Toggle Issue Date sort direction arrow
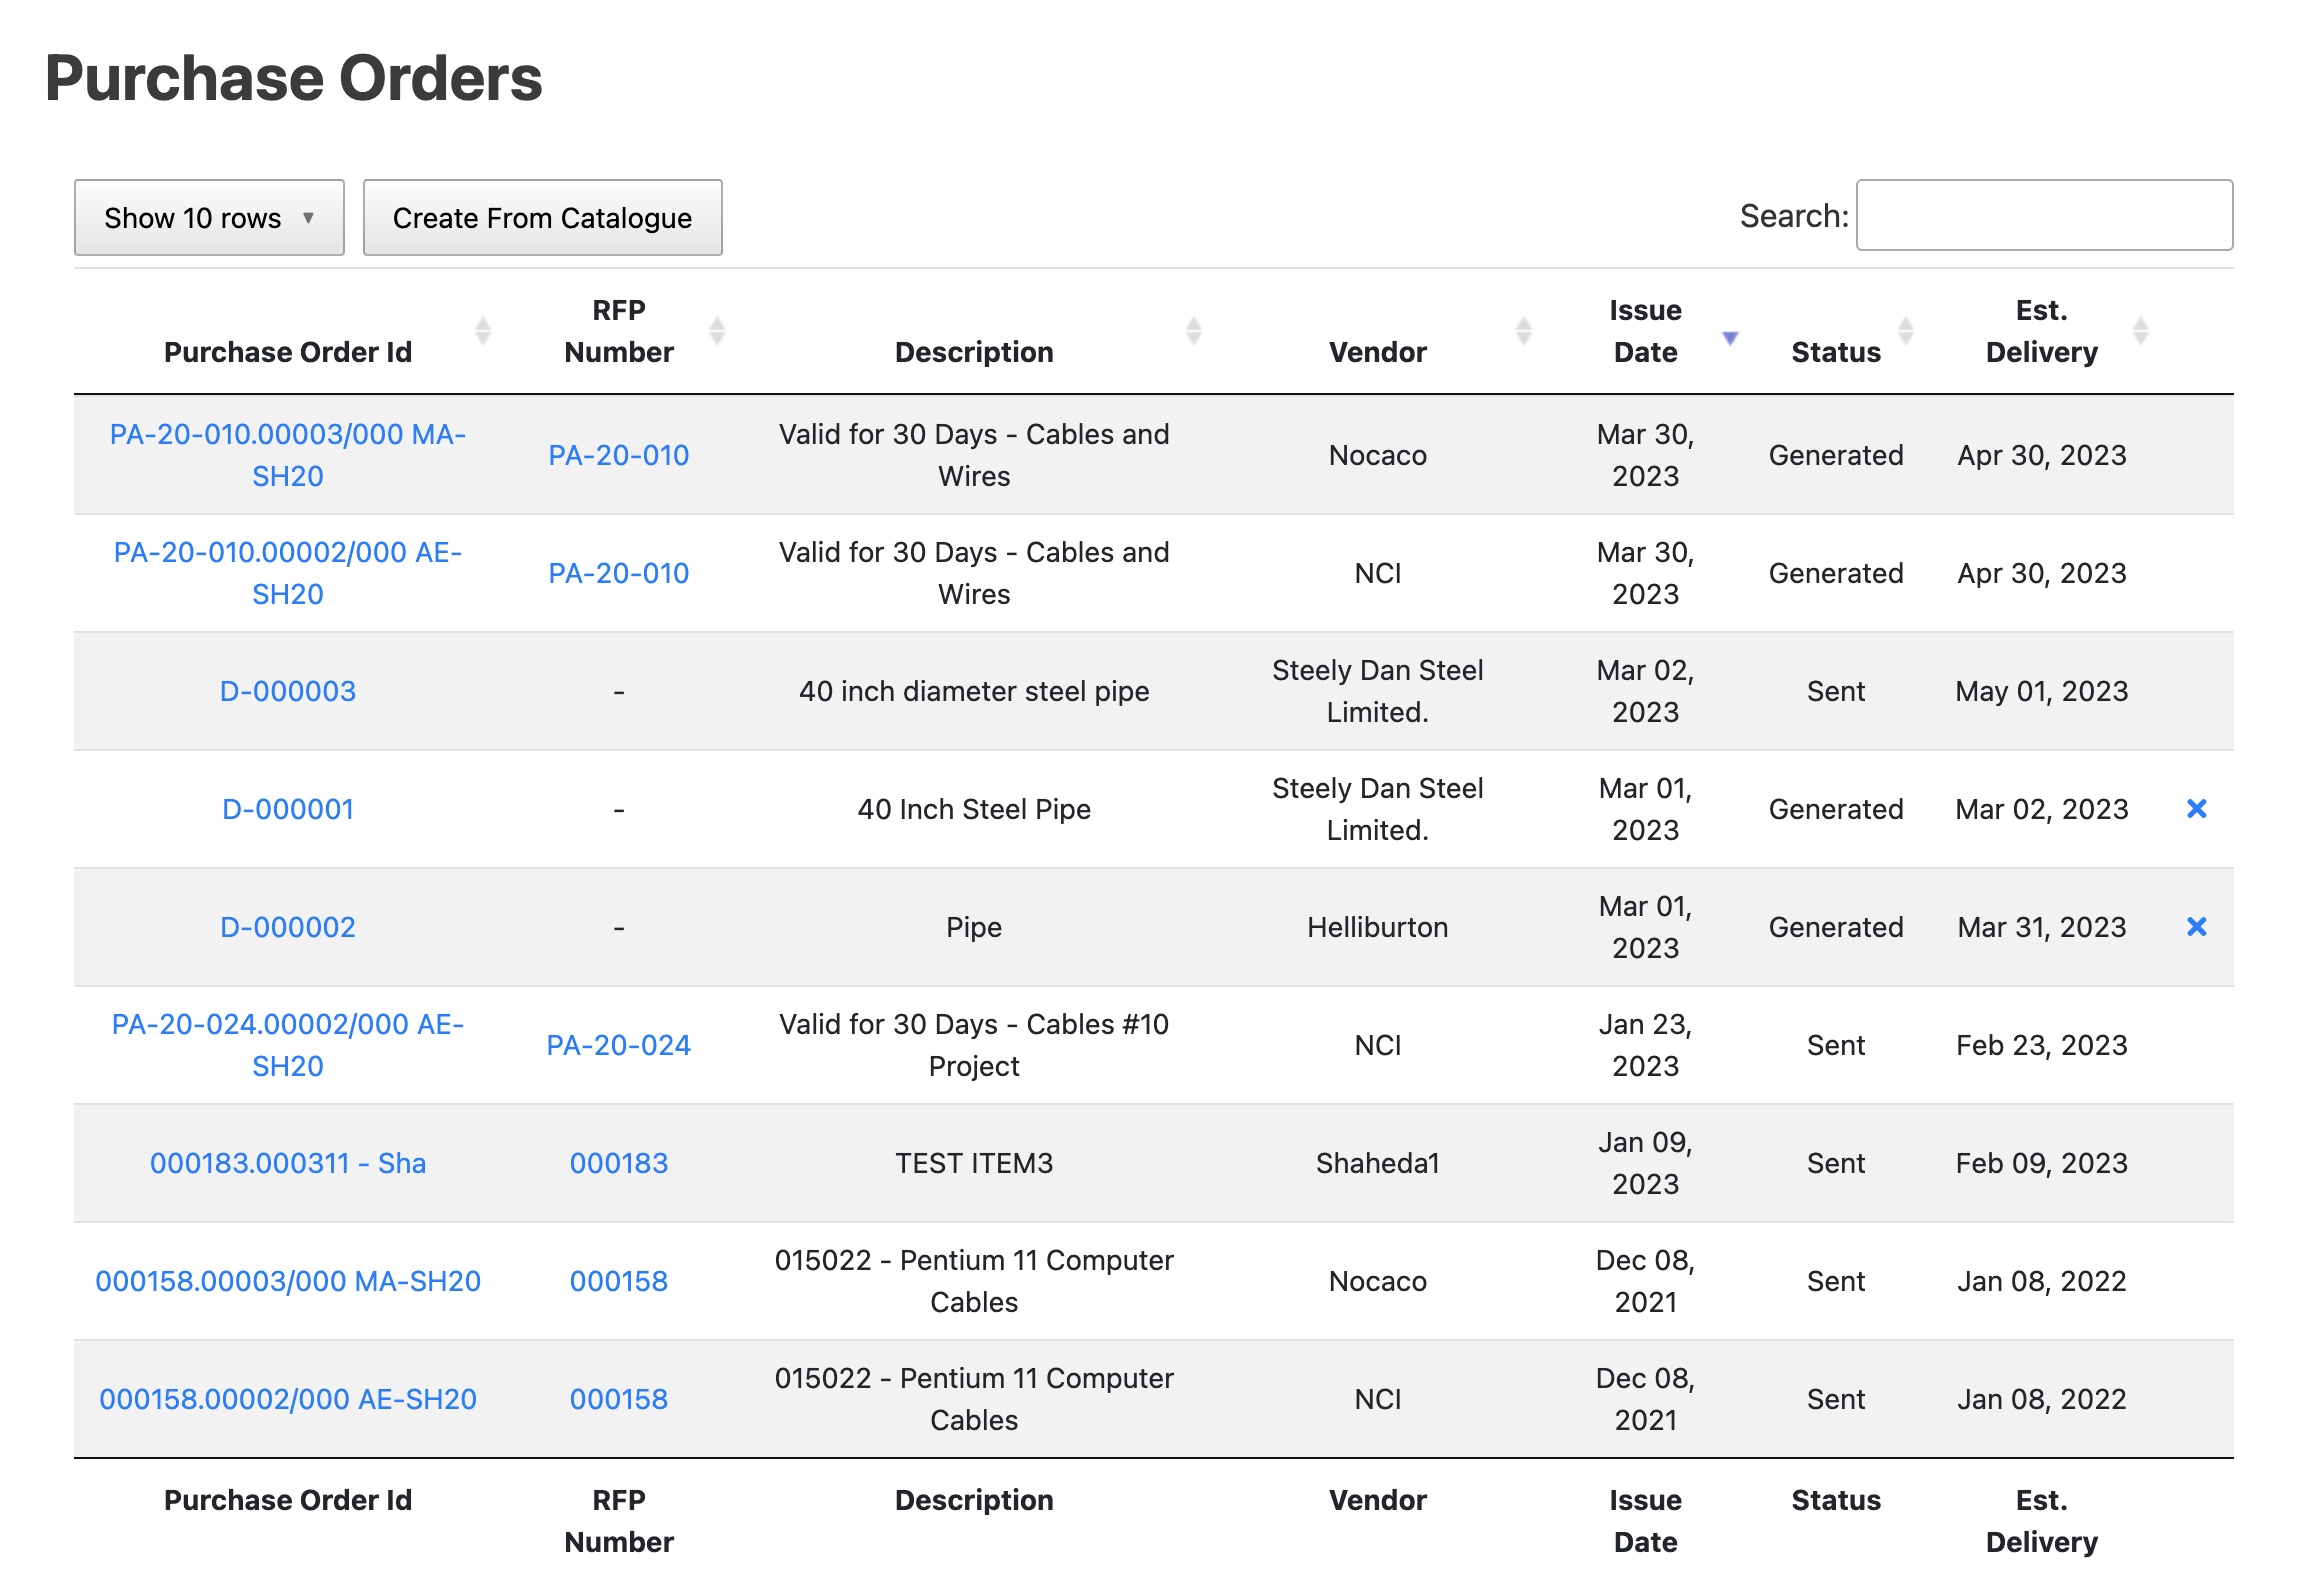Screen dimensions: 2308x1570 (x=1730, y=338)
